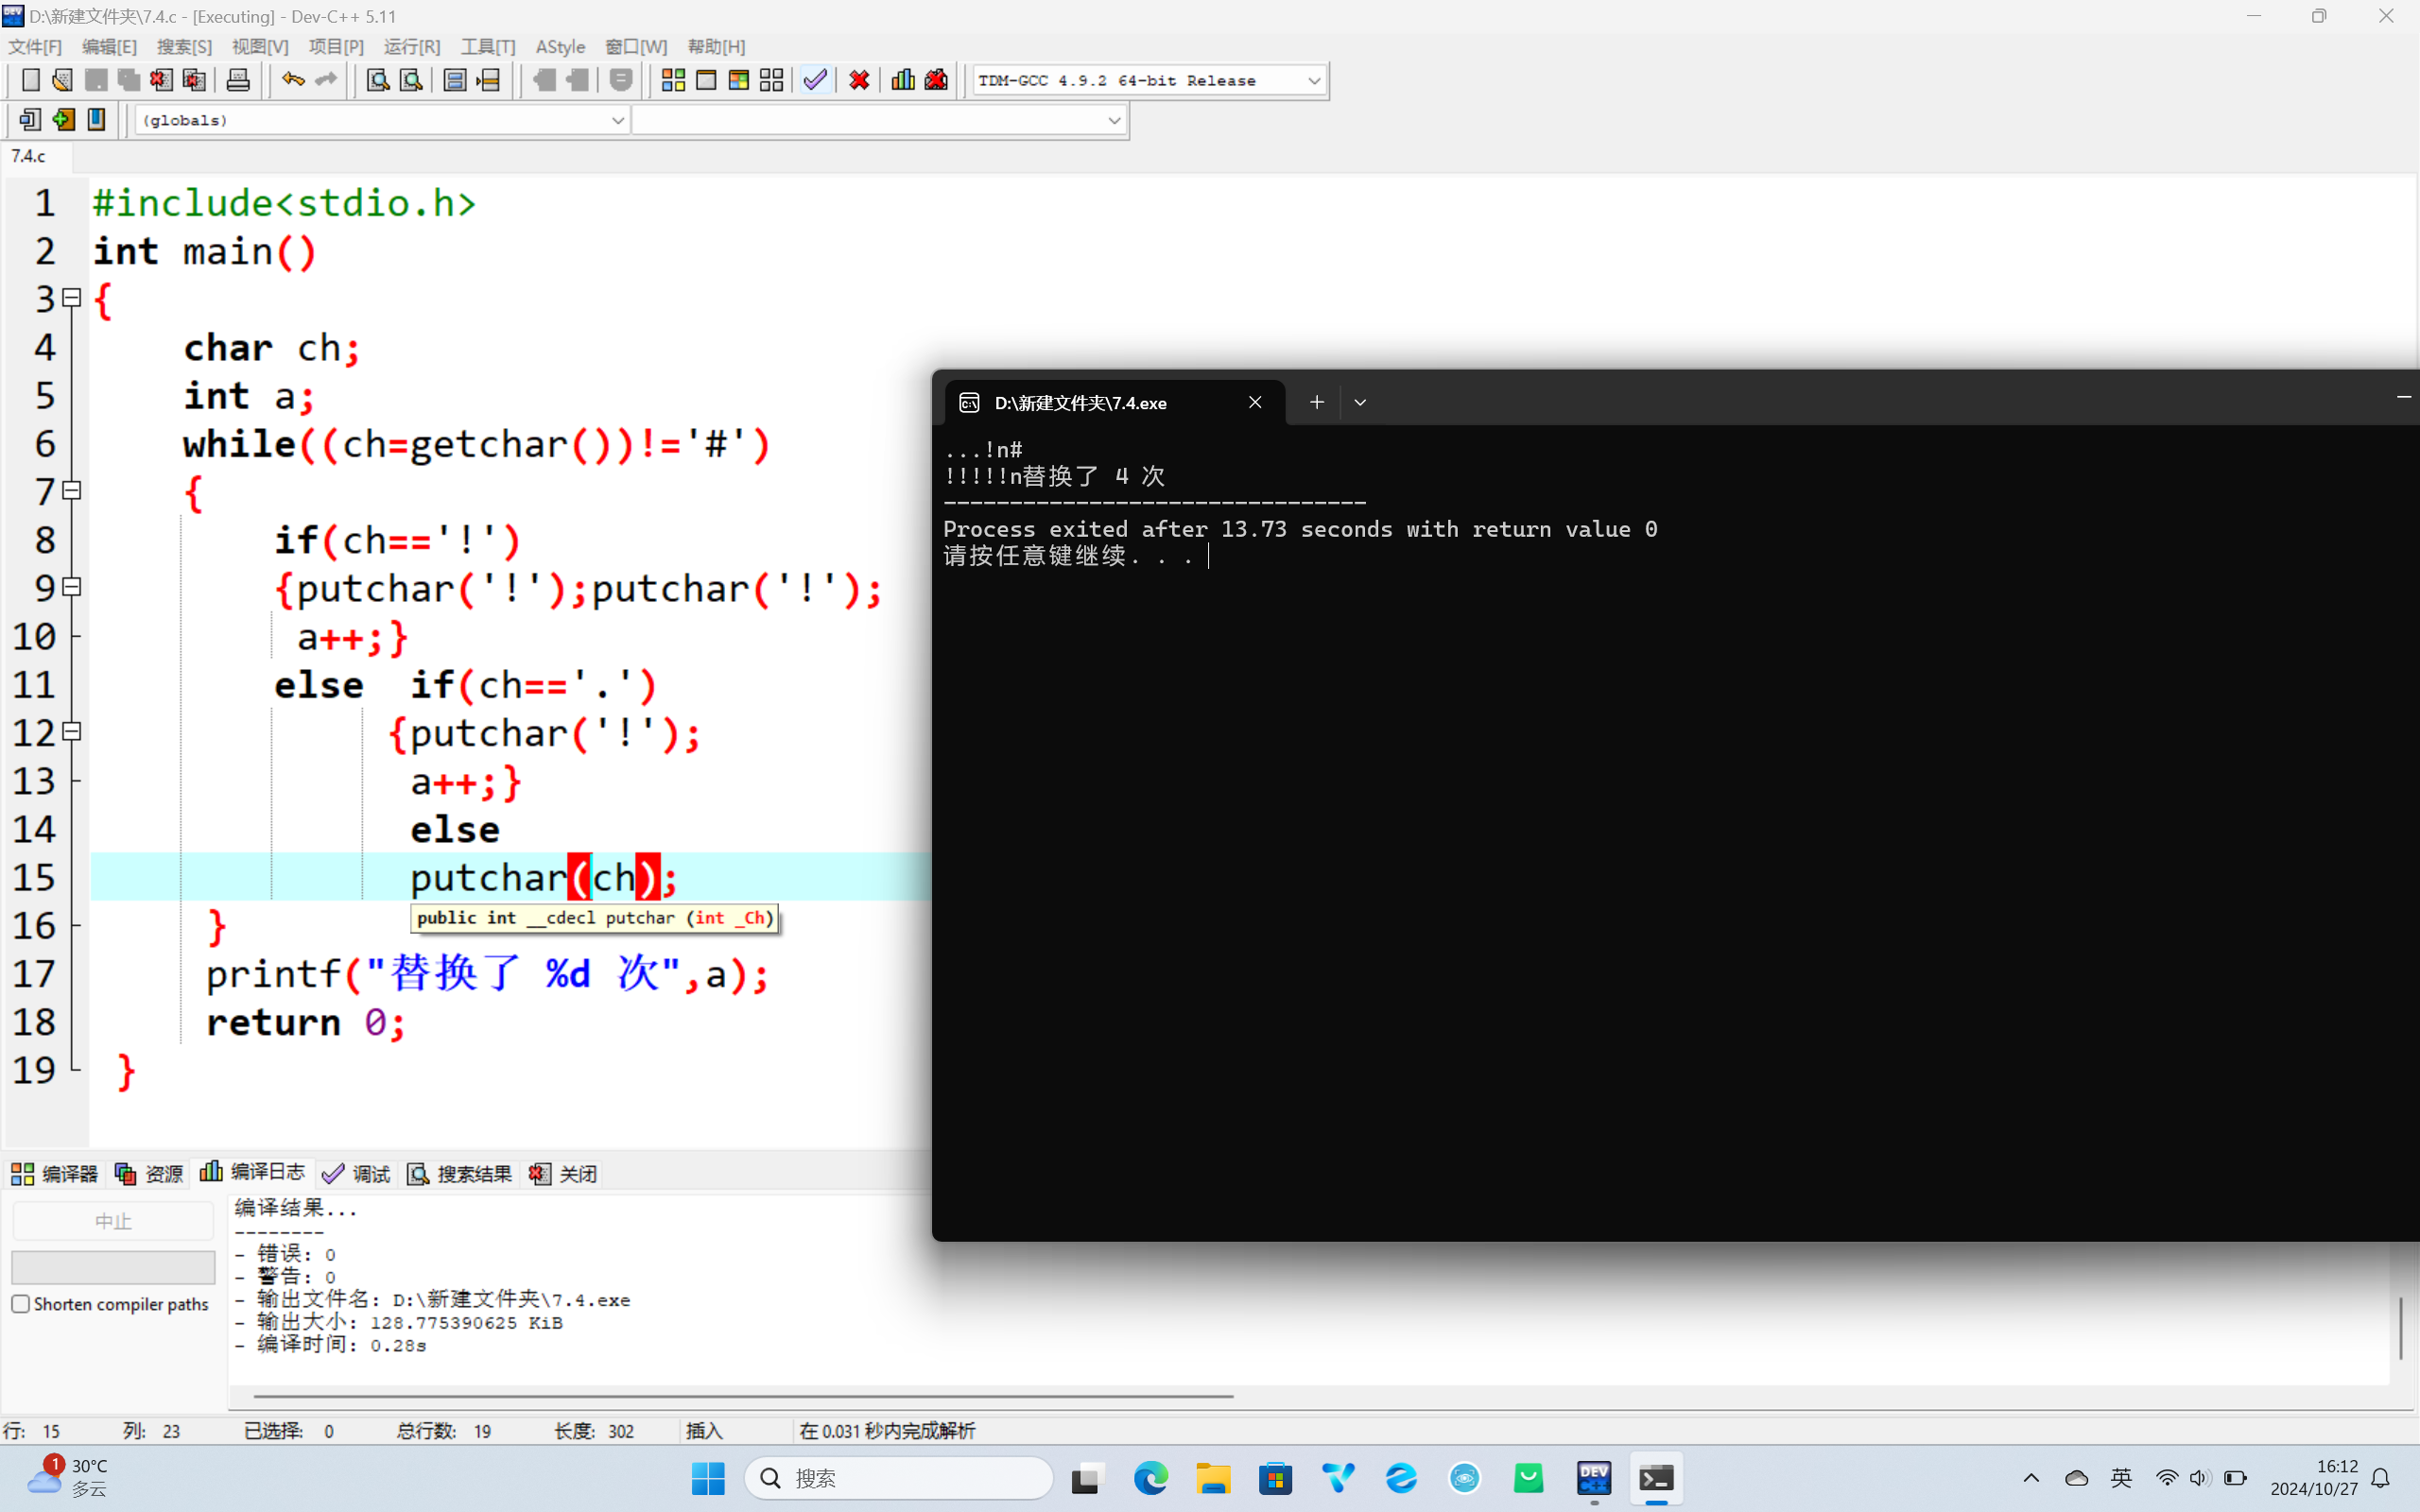Click the red X stop execution icon

859,80
